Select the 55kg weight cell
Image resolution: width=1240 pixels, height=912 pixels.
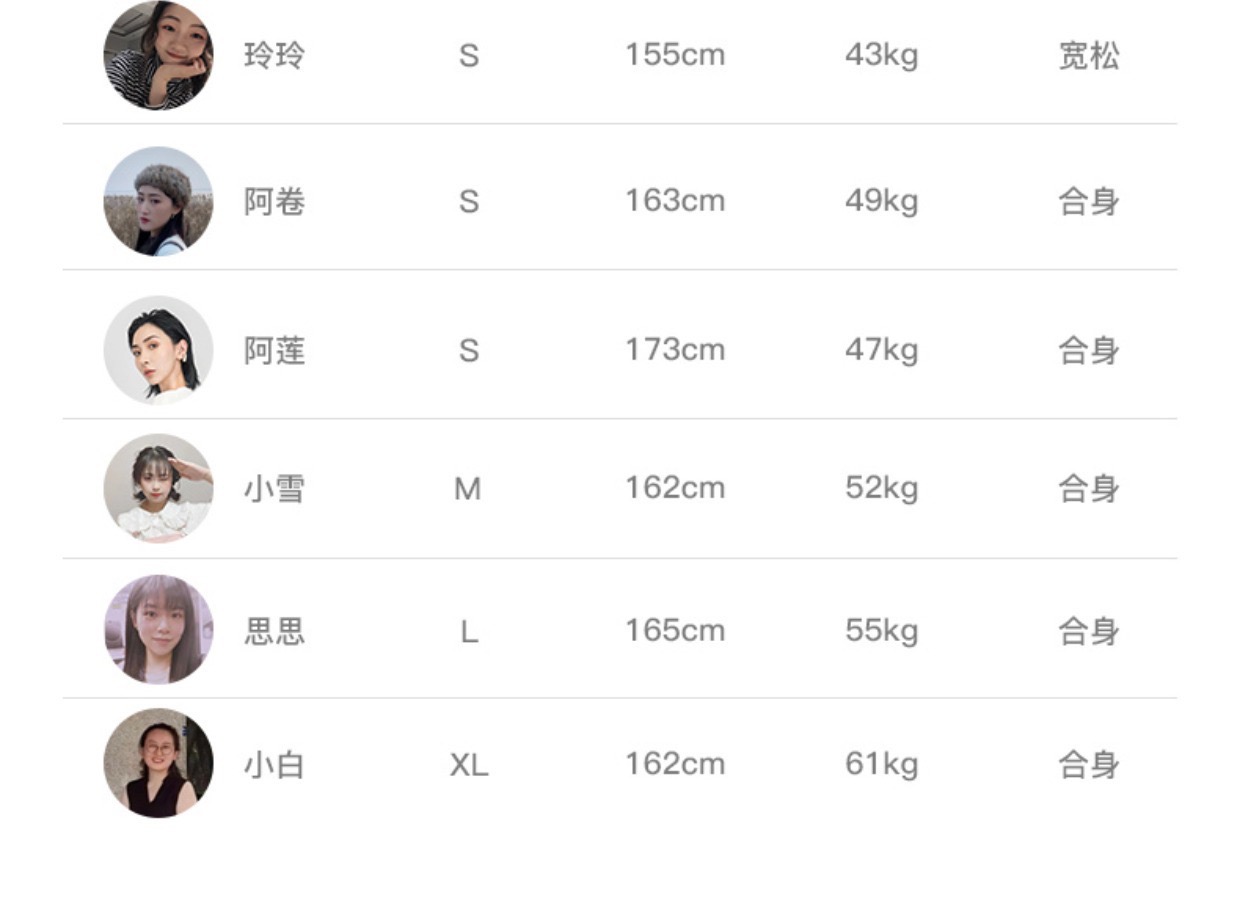[x=881, y=630]
